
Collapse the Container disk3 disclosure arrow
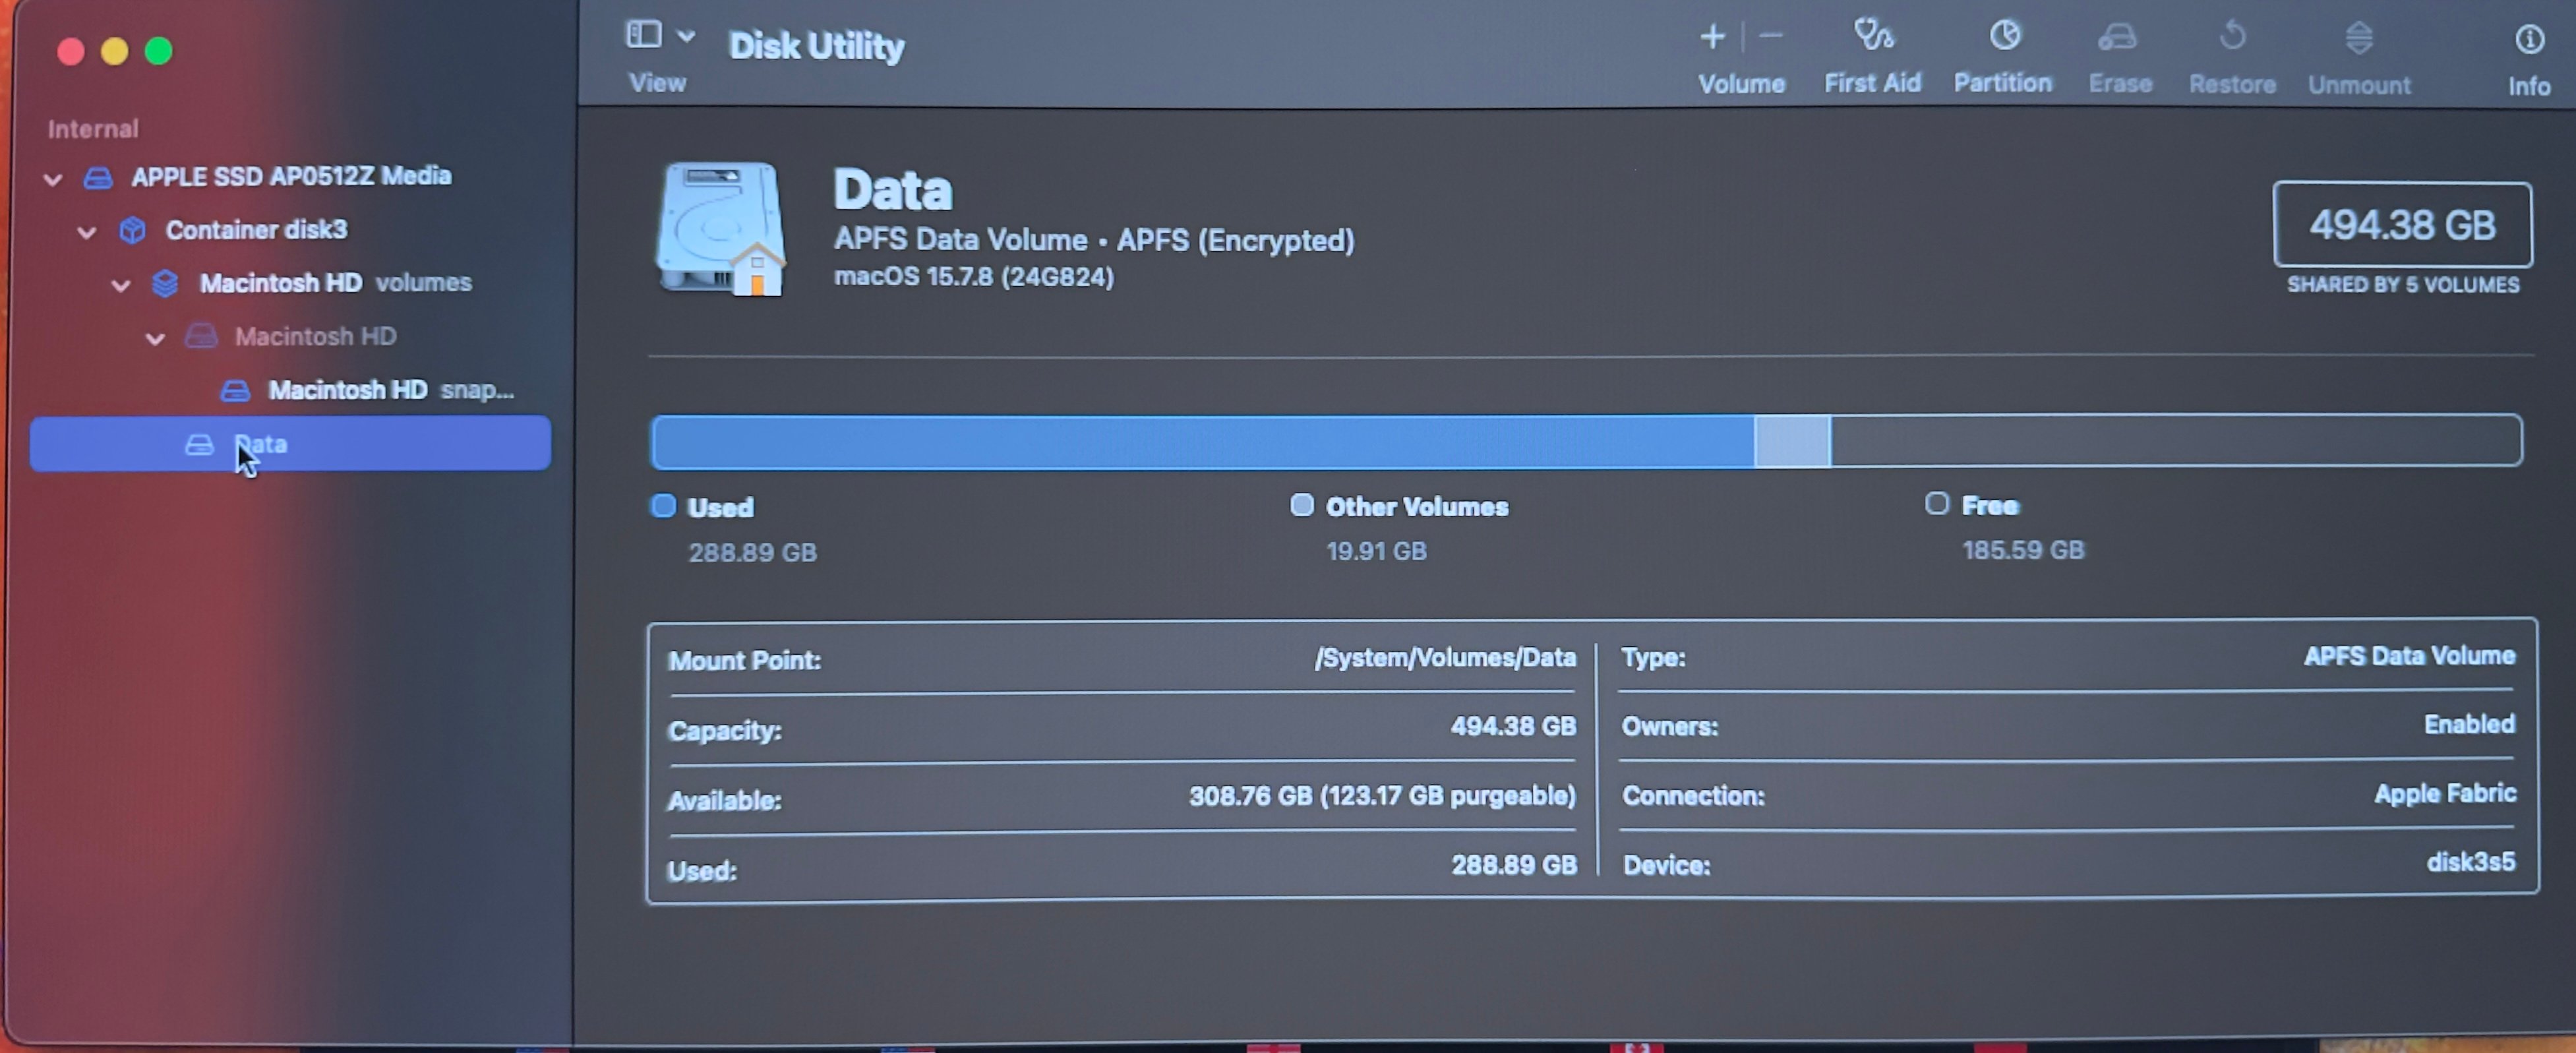click(x=87, y=232)
